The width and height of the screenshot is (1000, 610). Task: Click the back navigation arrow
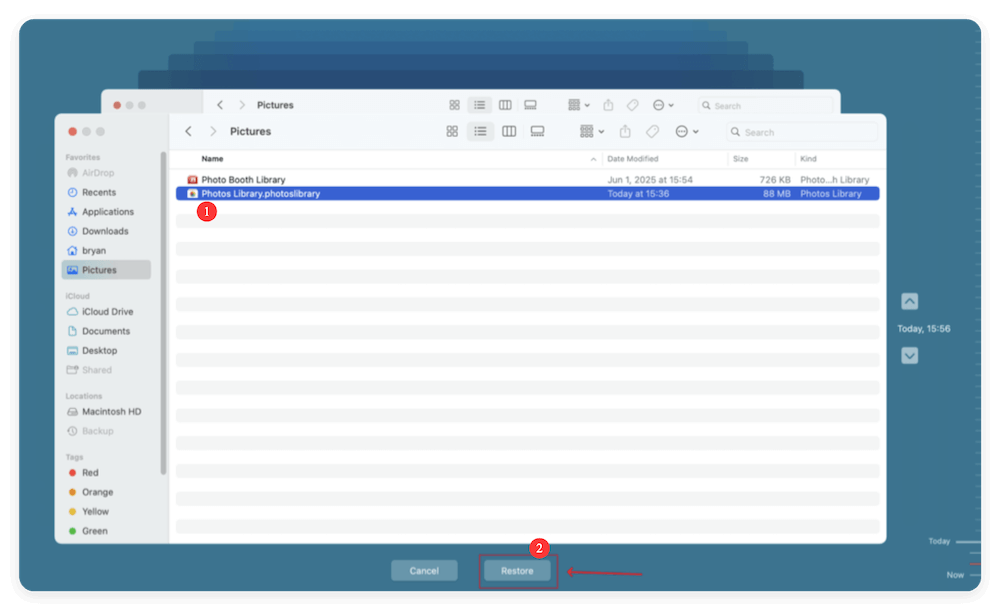click(188, 131)
